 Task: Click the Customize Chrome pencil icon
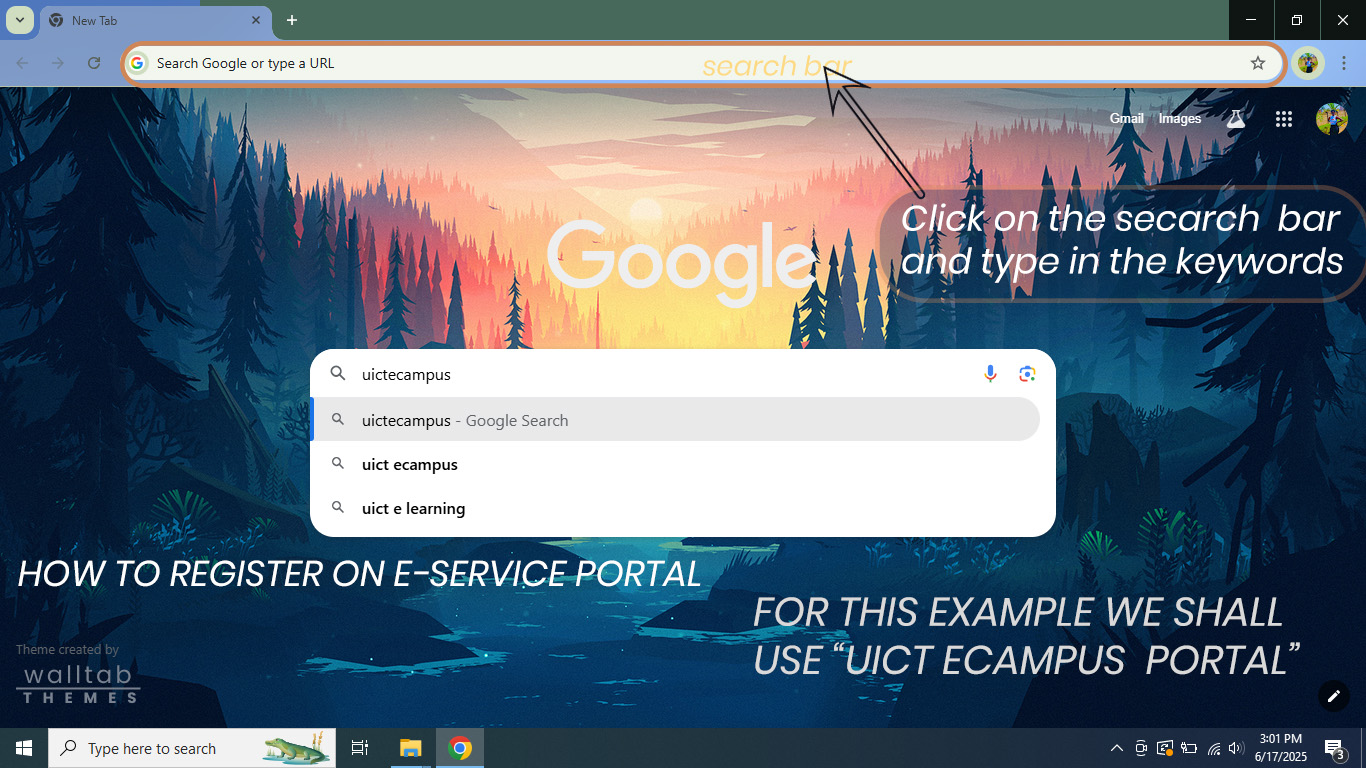tap(1333, 695)
